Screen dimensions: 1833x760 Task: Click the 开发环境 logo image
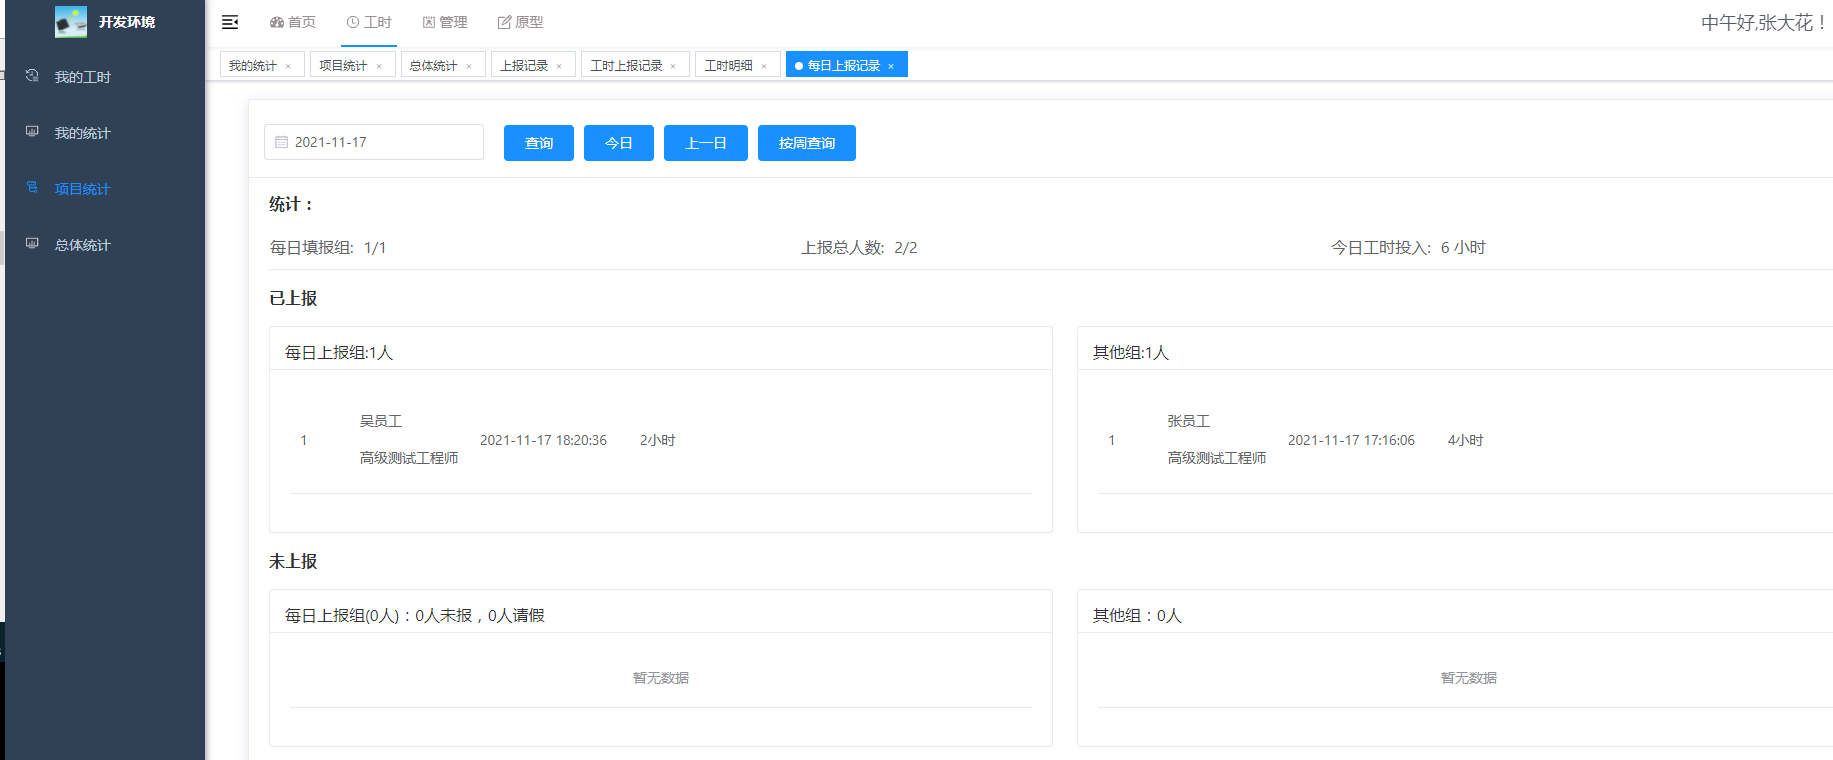coord(71,22)
